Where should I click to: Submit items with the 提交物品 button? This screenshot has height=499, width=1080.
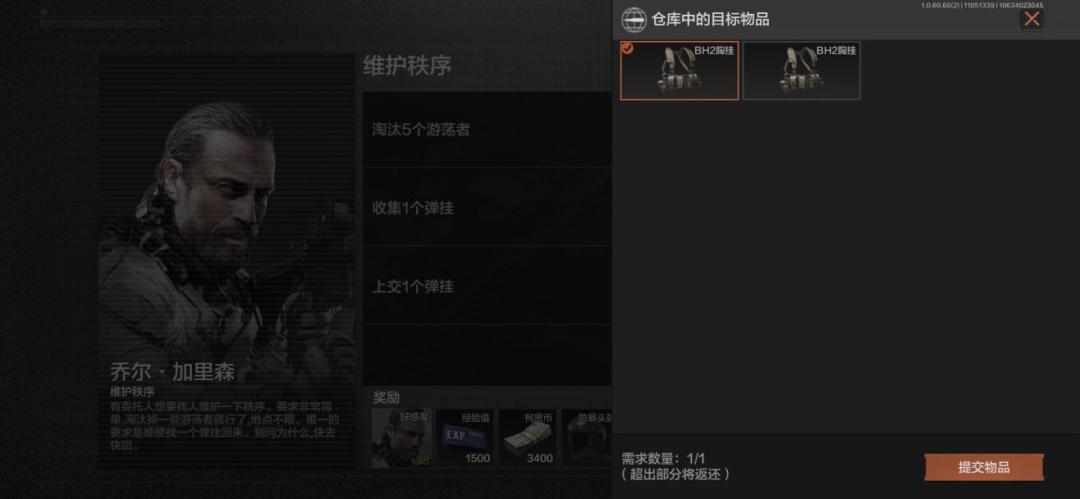tap(984, 467)
